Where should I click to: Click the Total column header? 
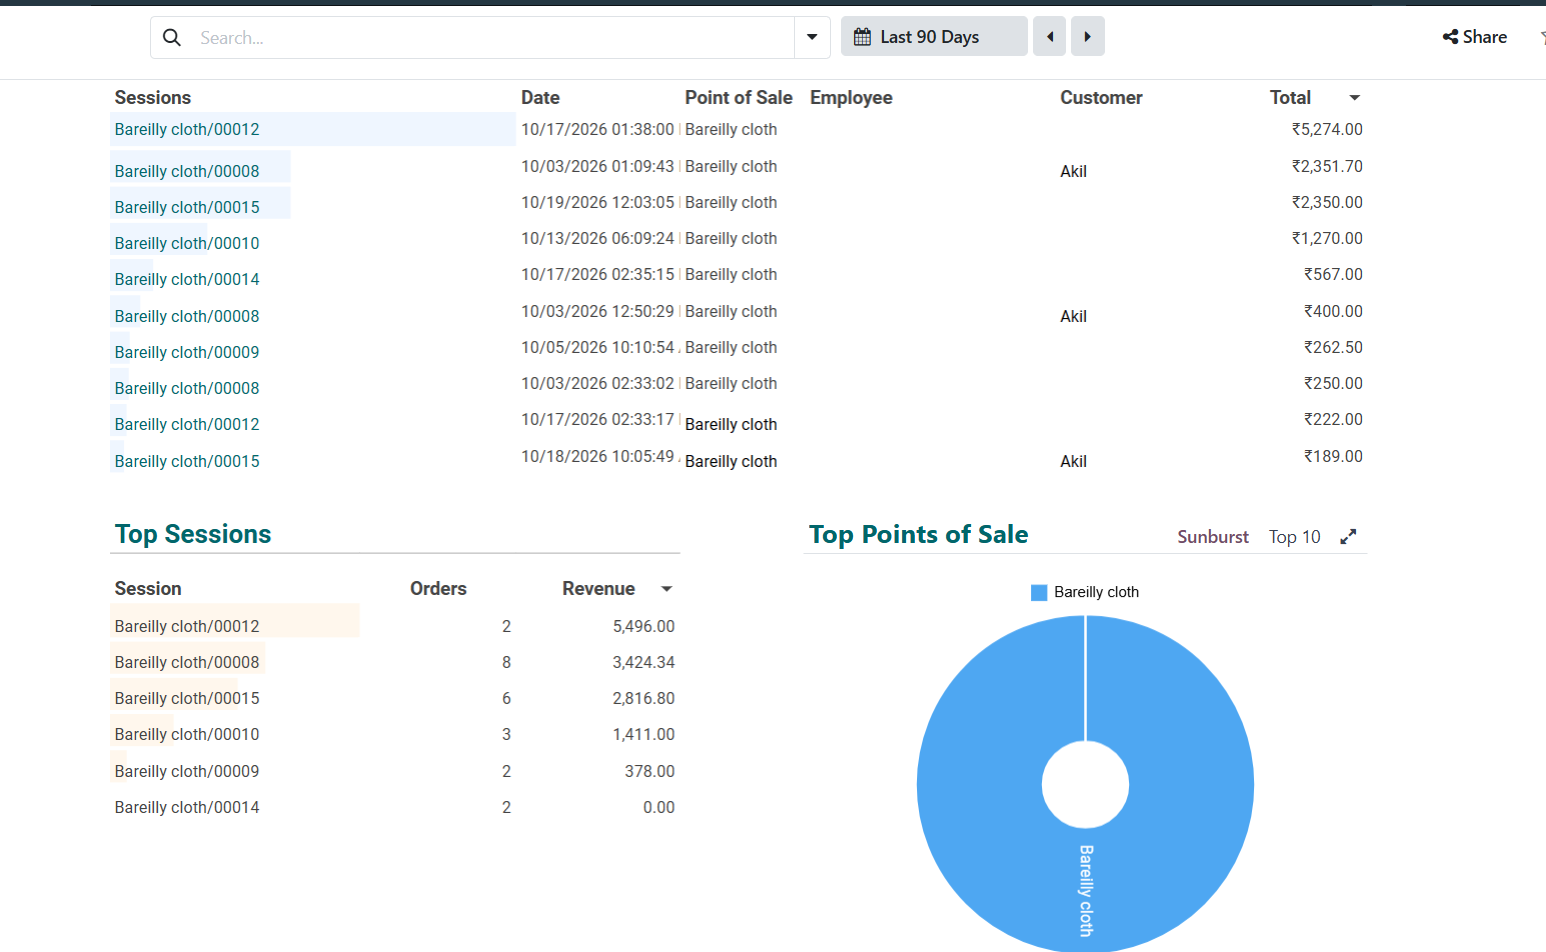[x=1290, y=98]
